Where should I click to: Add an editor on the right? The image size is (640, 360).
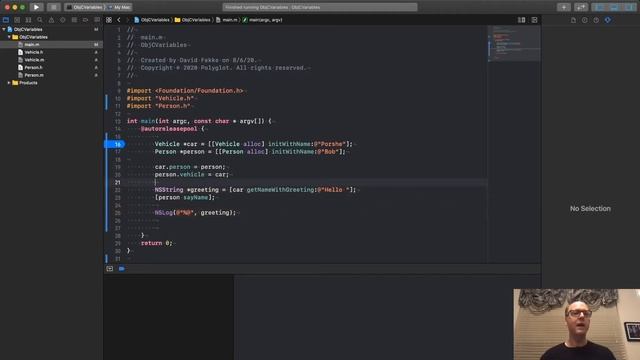(x=534, y=20)
